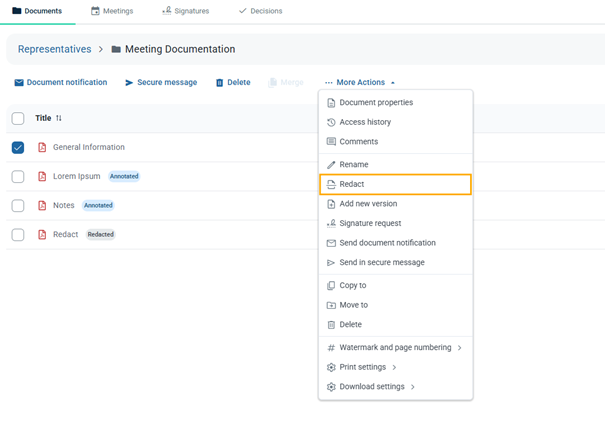Screen dimensions: 605x439
Task: Collapse the More Actions dropdown
Action: (x=359, y=83)
